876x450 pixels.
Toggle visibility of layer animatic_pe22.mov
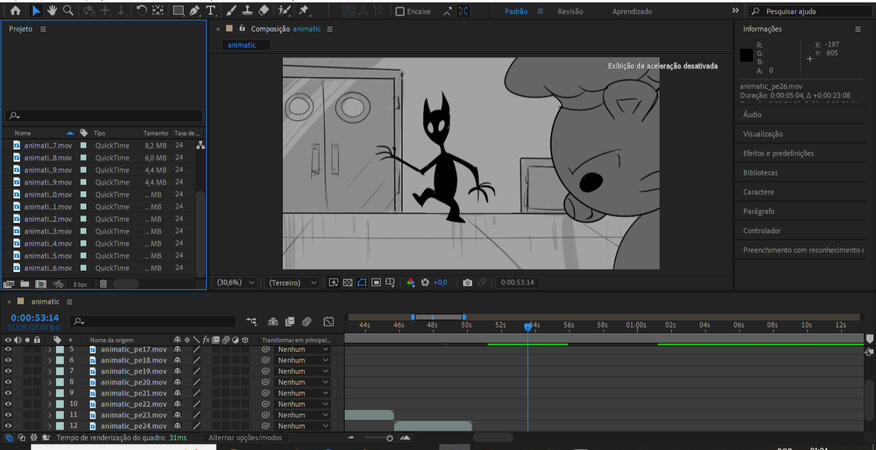8,404
